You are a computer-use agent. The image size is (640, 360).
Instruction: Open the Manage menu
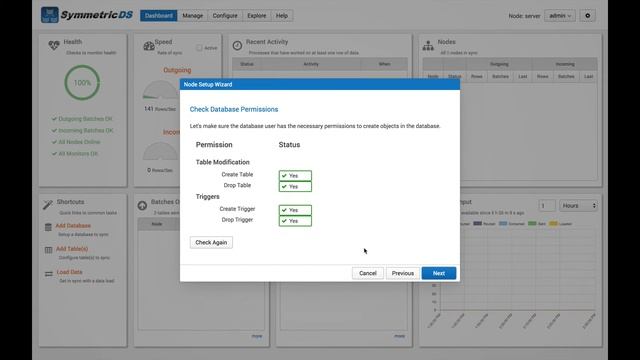193,16
